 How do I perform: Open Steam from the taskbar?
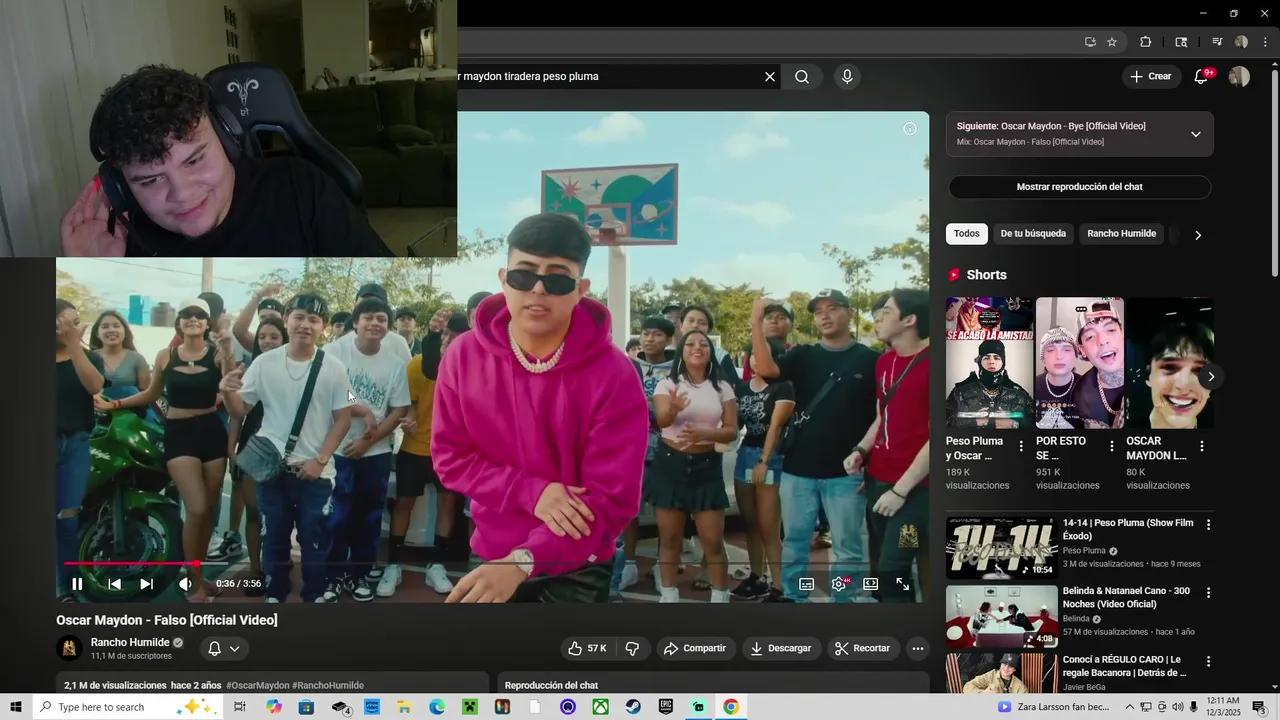tap(633, 707)
